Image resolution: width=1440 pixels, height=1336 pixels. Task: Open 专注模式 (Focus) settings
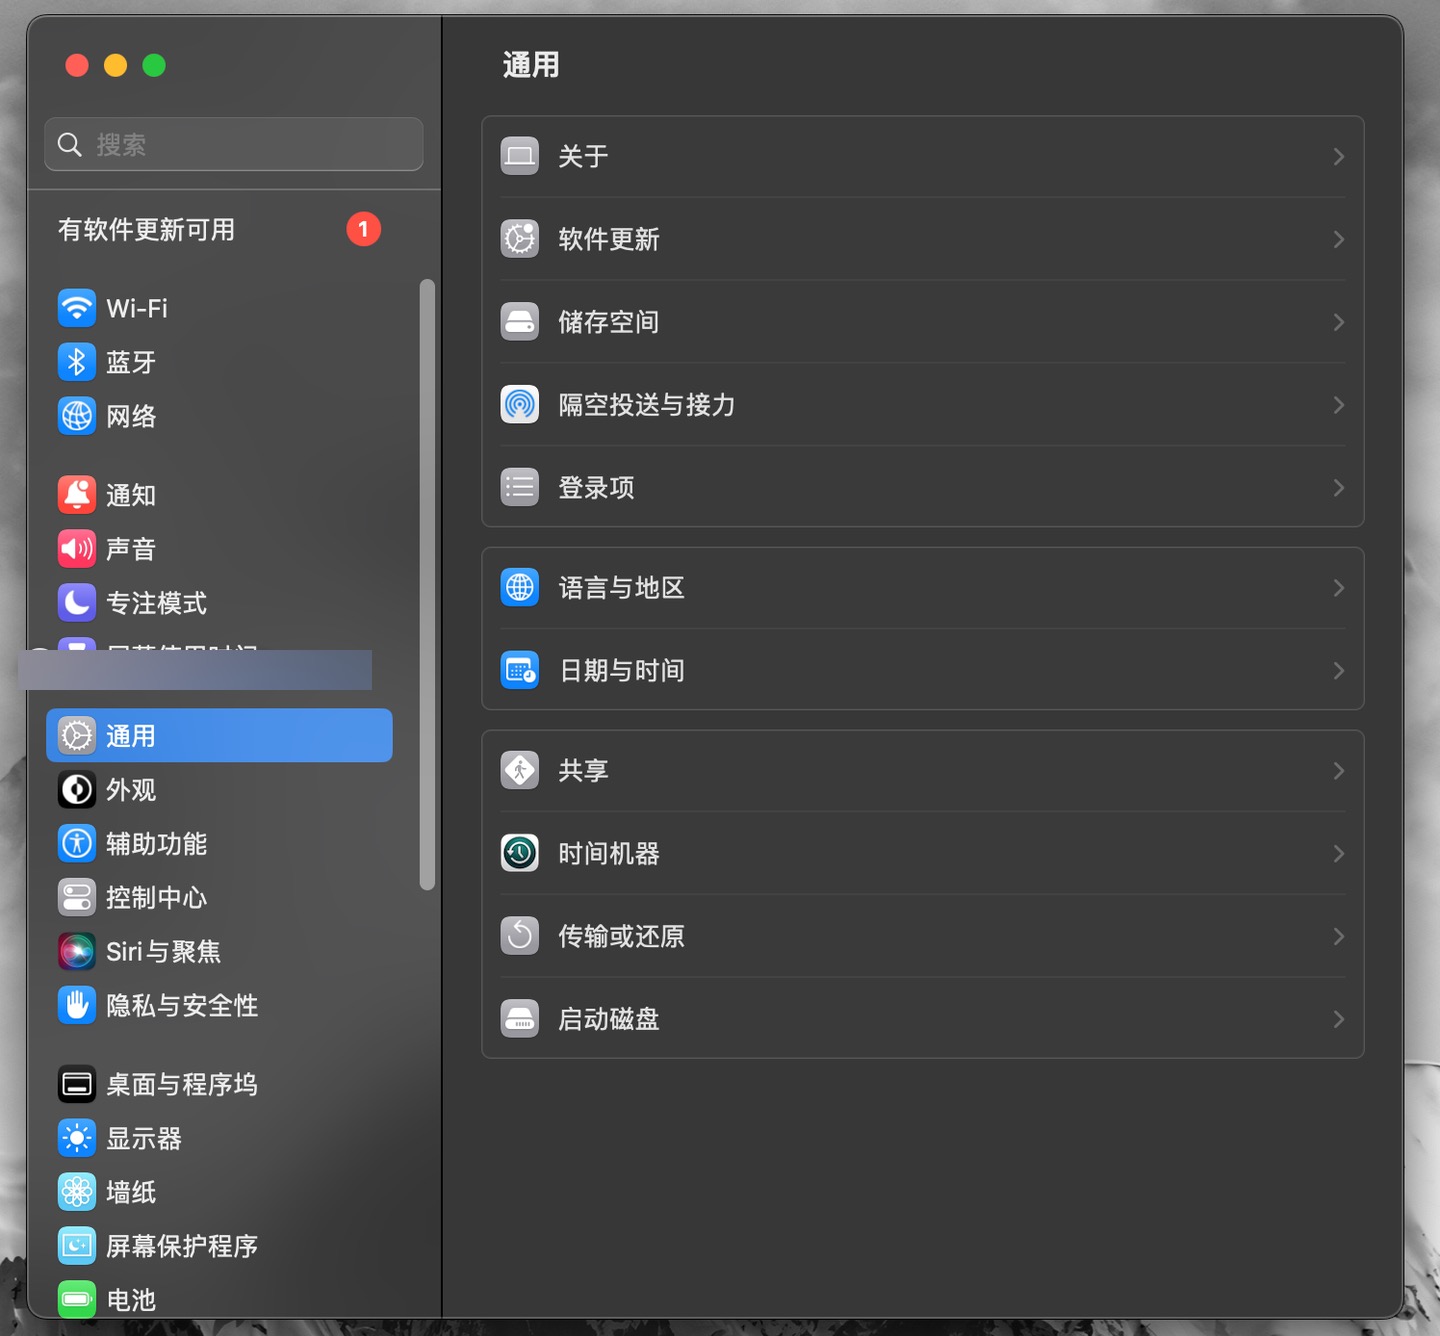click(155, 602)
